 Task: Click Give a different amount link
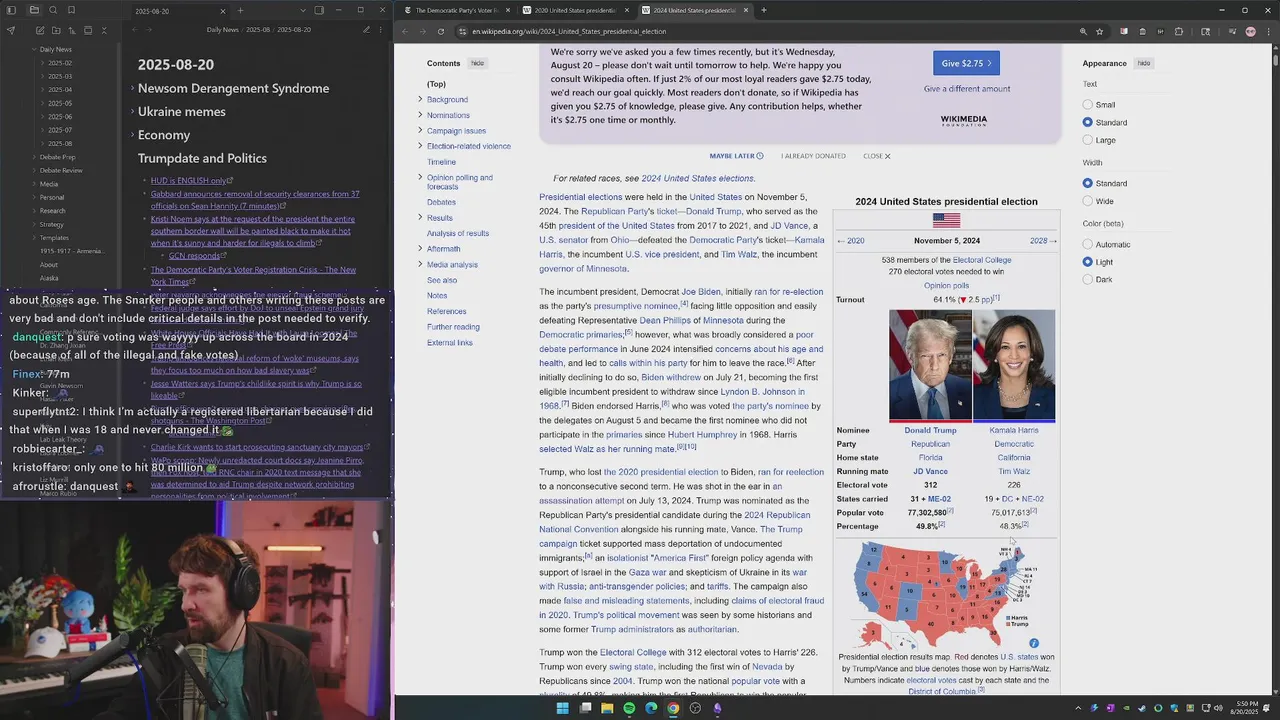[x=966, y=89]
